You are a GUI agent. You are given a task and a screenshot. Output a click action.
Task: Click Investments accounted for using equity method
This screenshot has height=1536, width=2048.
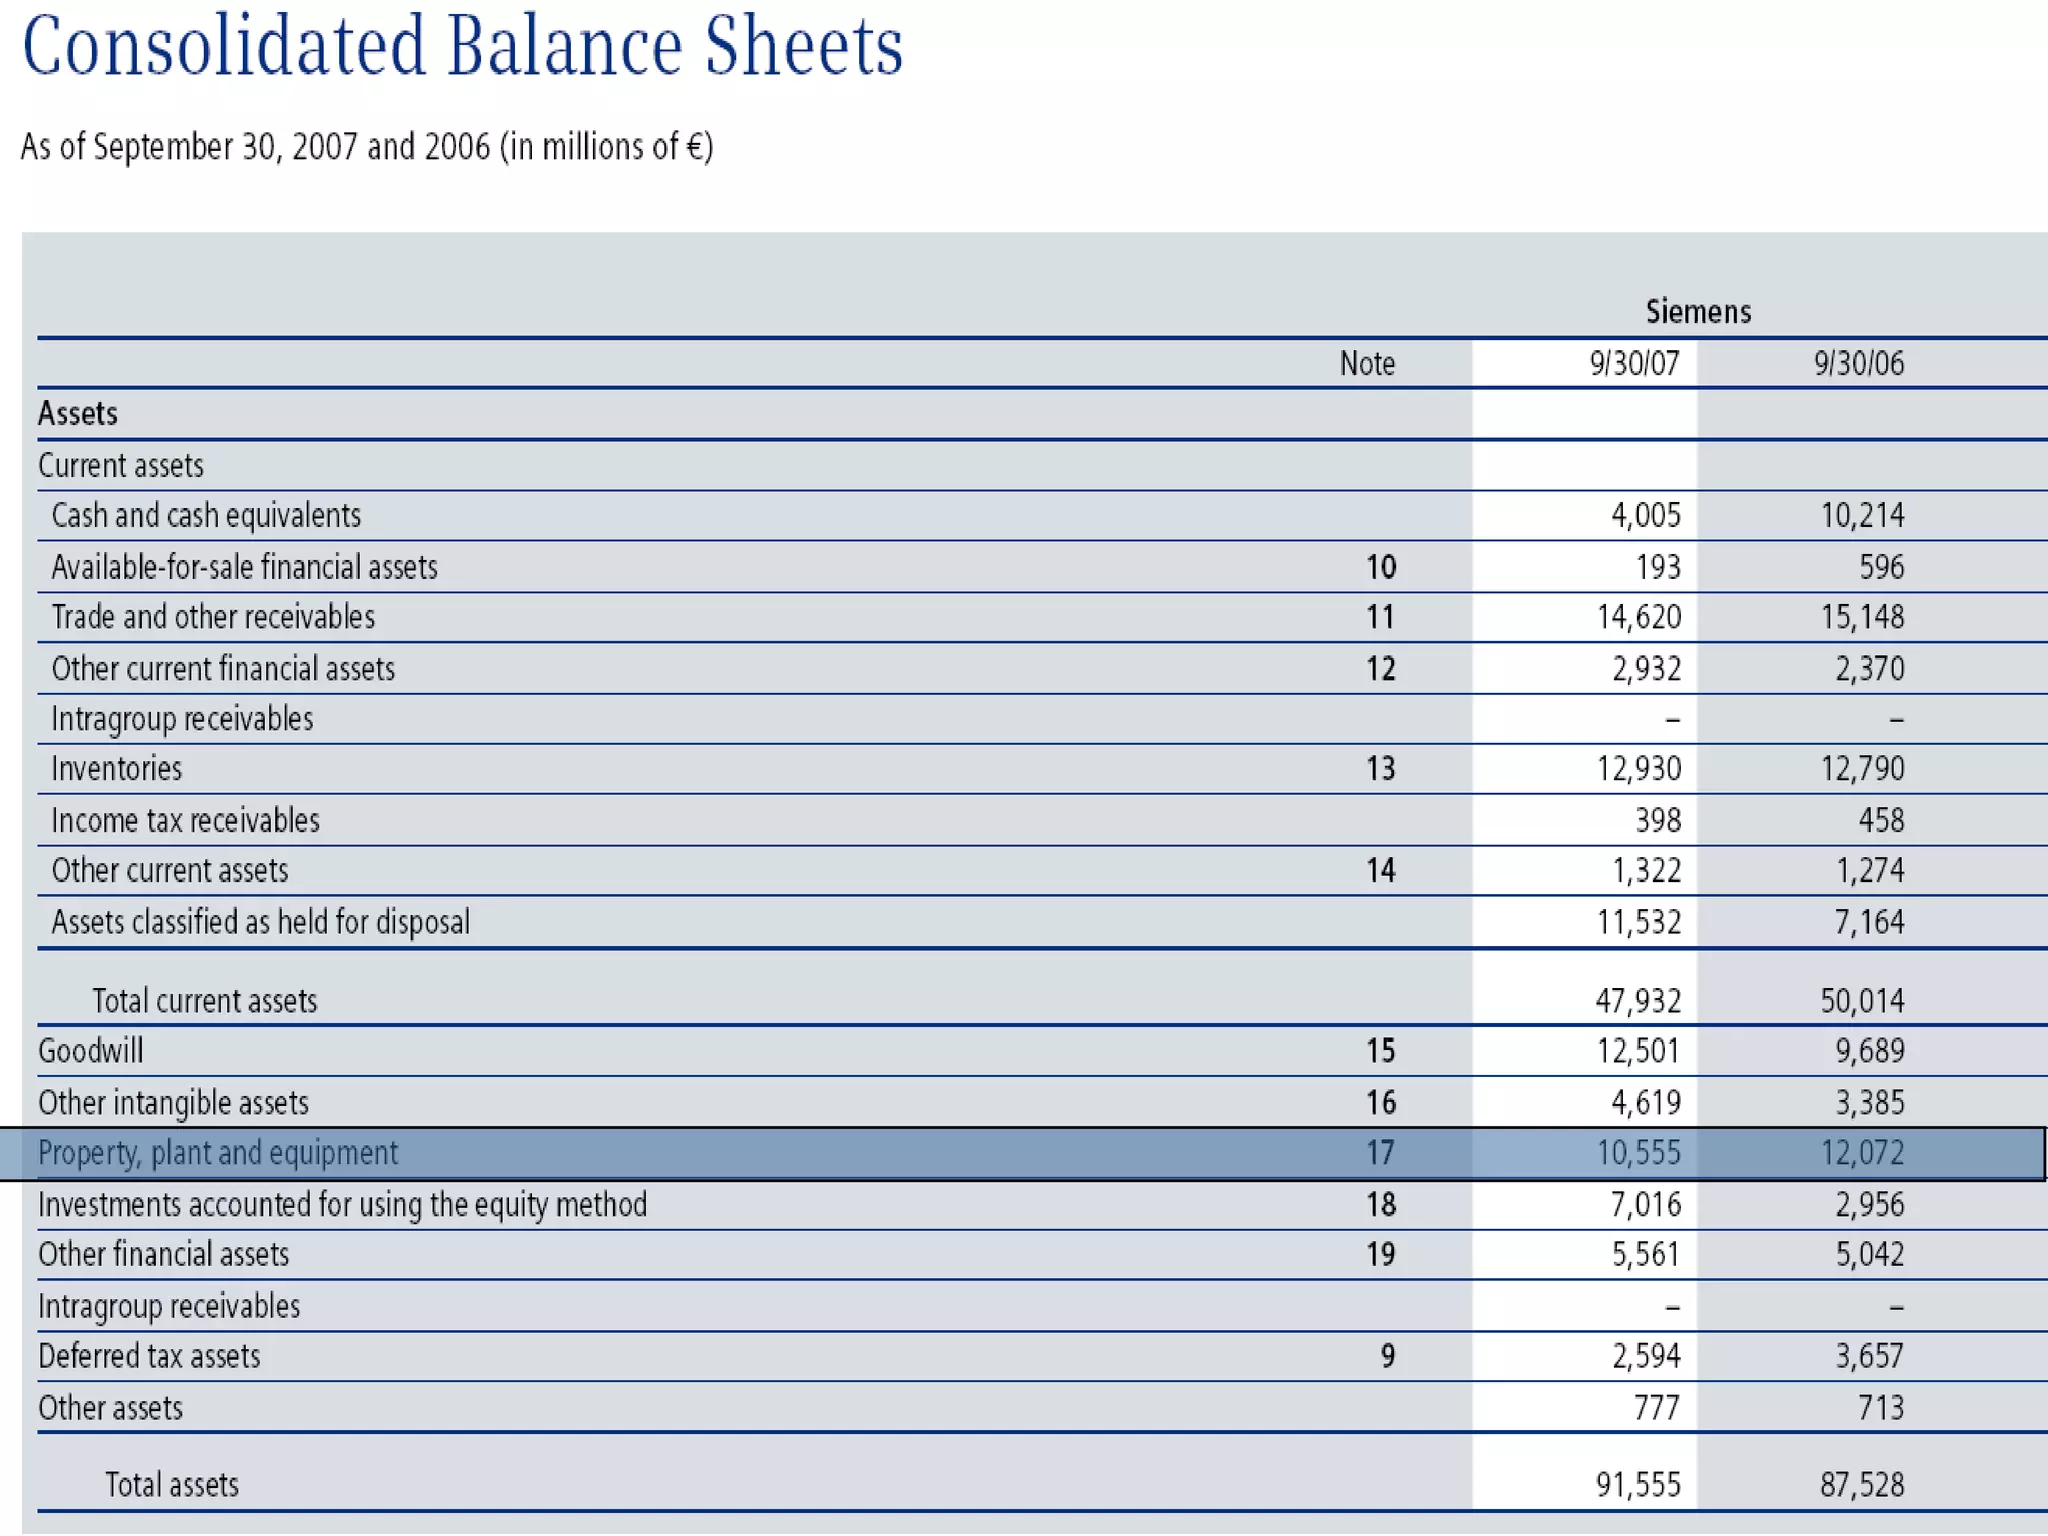click(x=342, y=1204)
